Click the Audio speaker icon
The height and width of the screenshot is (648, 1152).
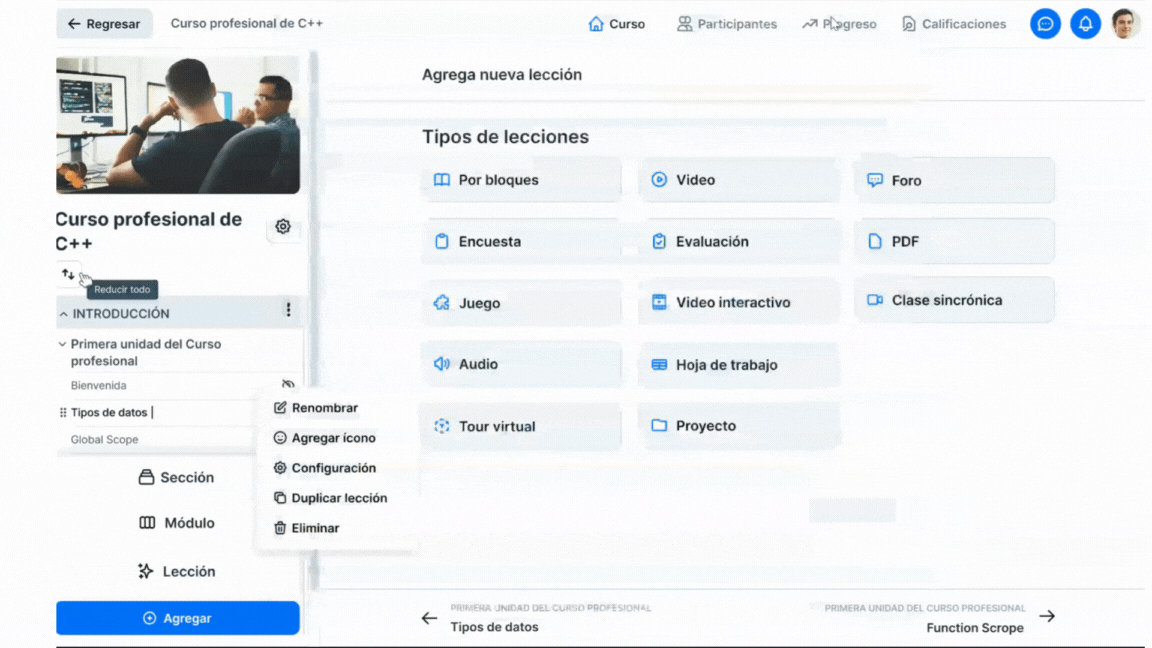pos(442,364)
